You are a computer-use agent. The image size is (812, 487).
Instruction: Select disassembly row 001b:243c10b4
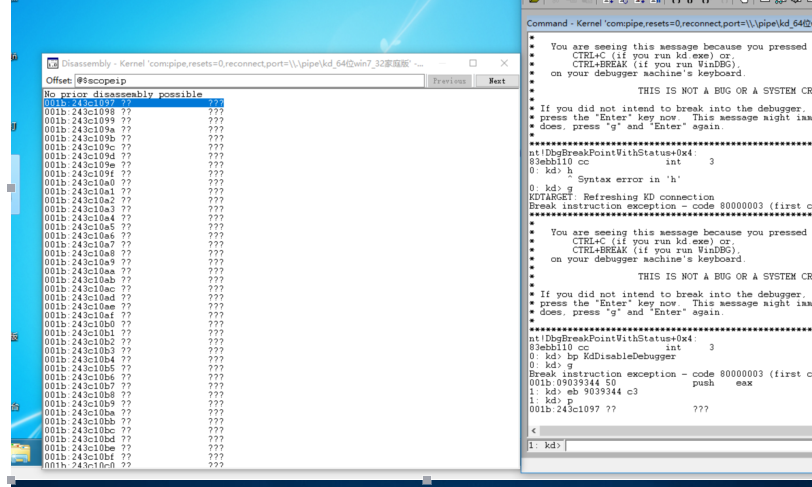coord(134,360)
